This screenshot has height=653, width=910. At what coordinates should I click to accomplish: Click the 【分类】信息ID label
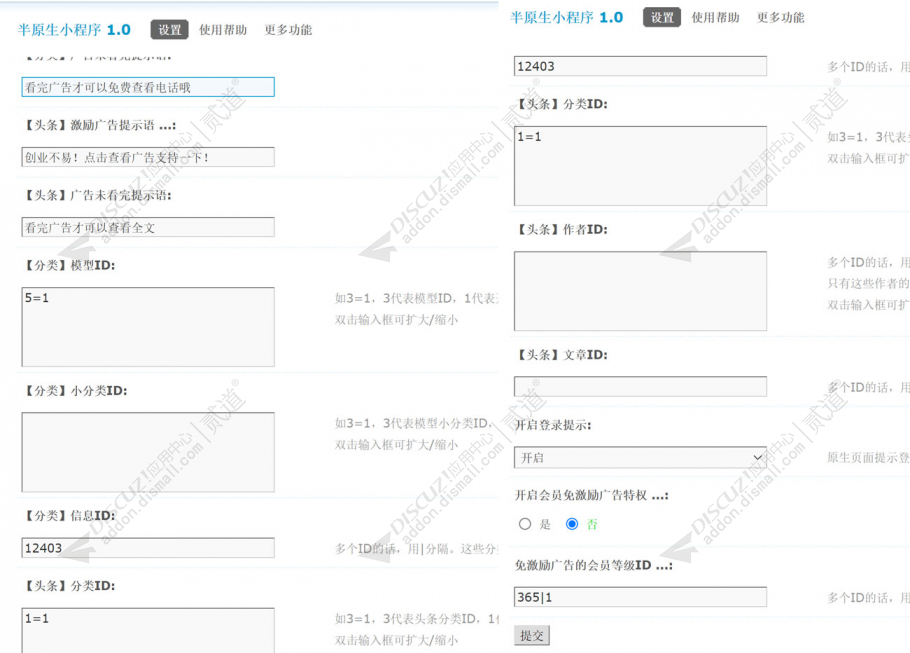(x=68, y=515)
